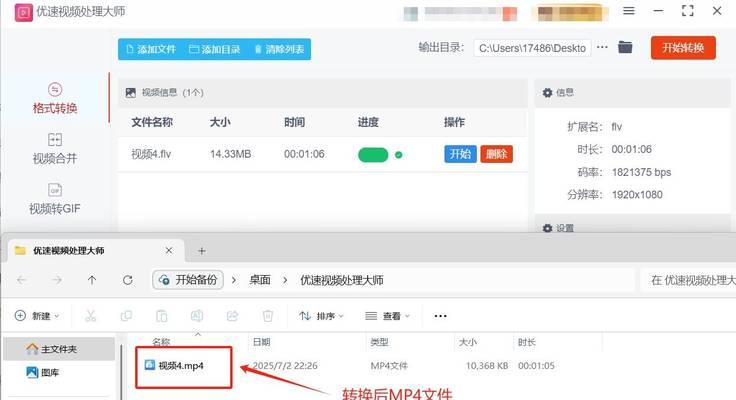Viewport: 736px width, 400px height.
Task: Click the Paste icon in Explorer toolbar
Action: [x=161, y=316]
